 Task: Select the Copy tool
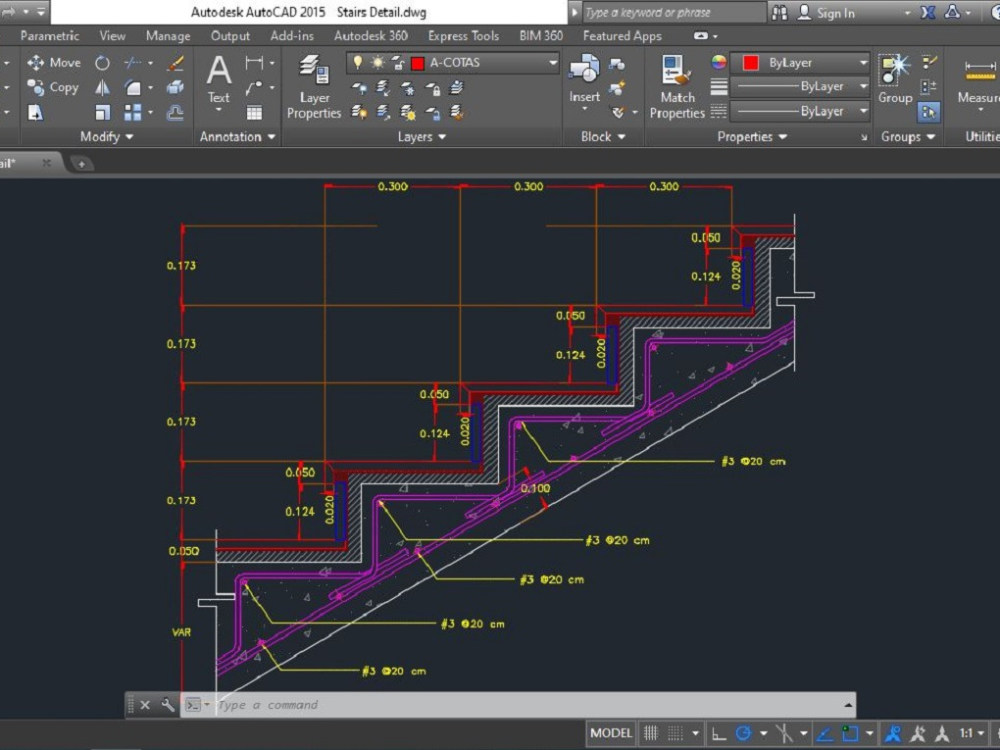click(x=52, y=87)
